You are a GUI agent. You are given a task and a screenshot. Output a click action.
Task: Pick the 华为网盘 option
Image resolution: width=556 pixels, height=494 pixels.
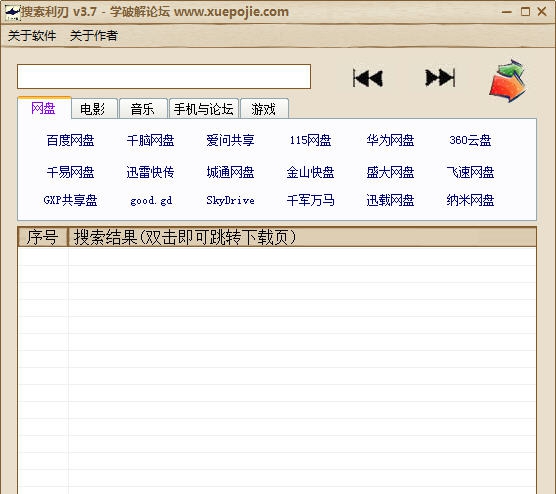coord(390,140)
